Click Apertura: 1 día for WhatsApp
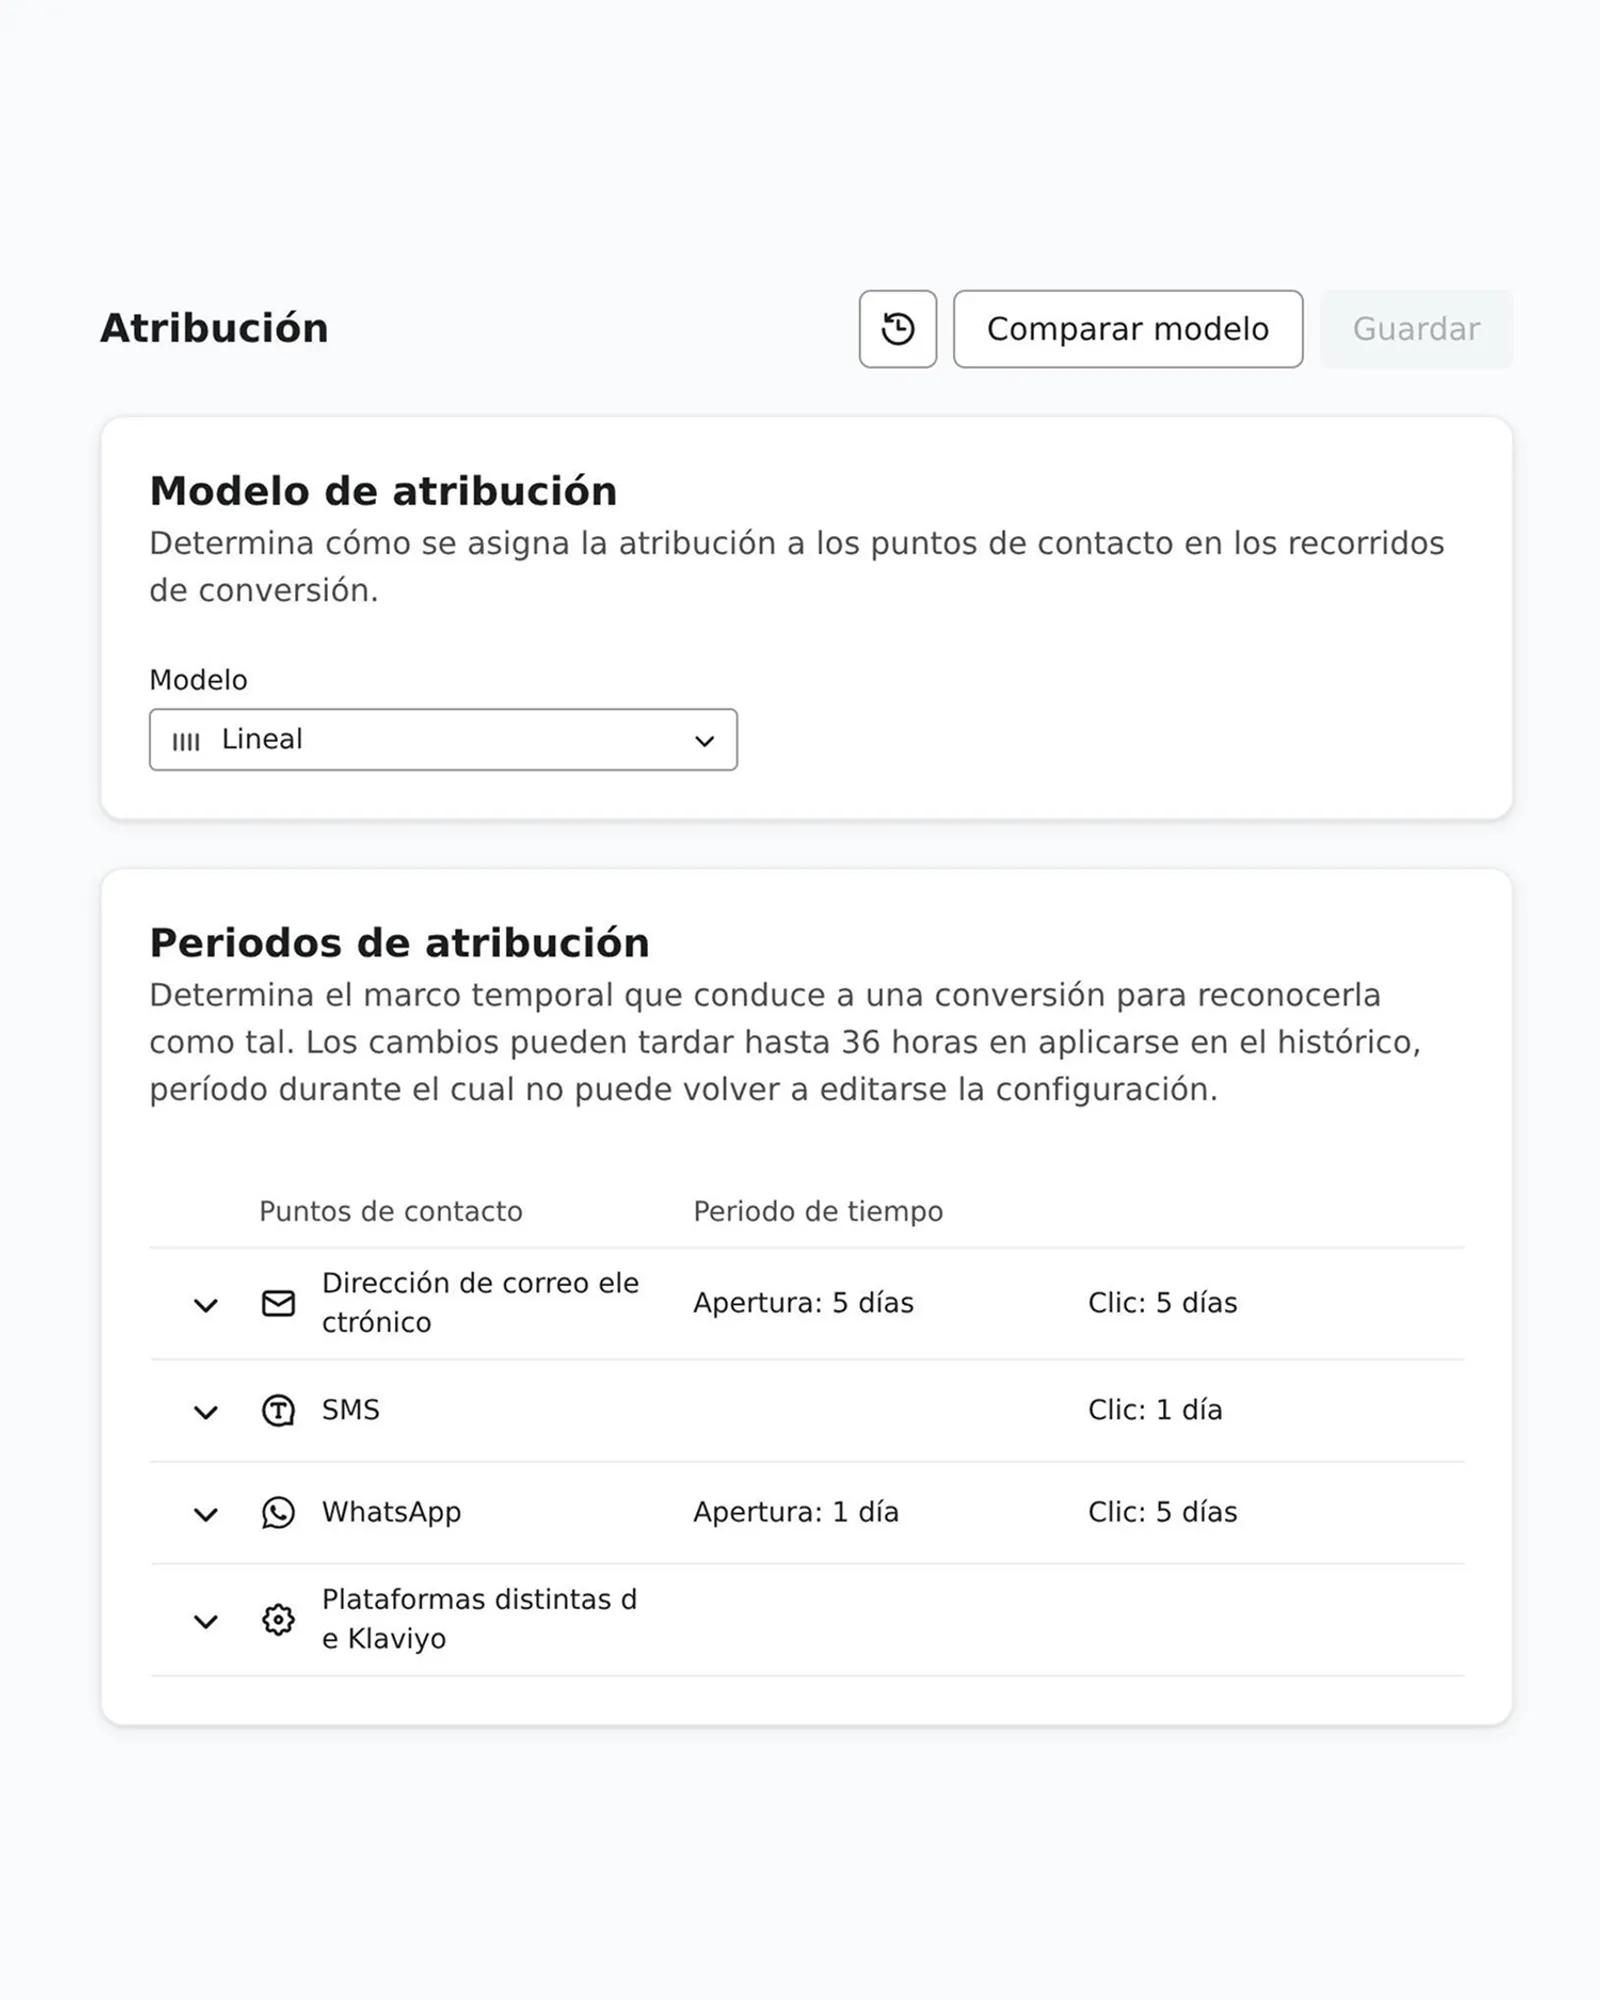The height and width of the screenshot is (2000, 1600). pos(795,1513)
